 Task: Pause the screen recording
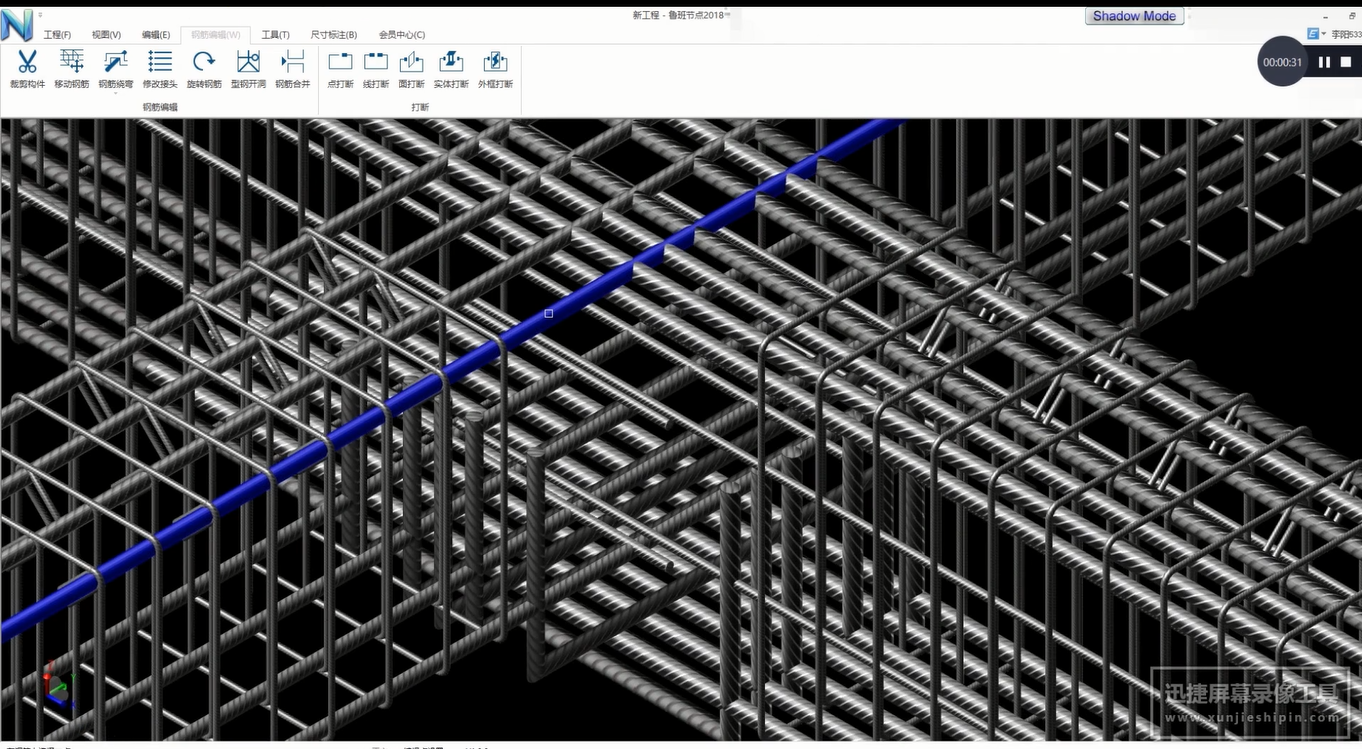(1324, 62)
